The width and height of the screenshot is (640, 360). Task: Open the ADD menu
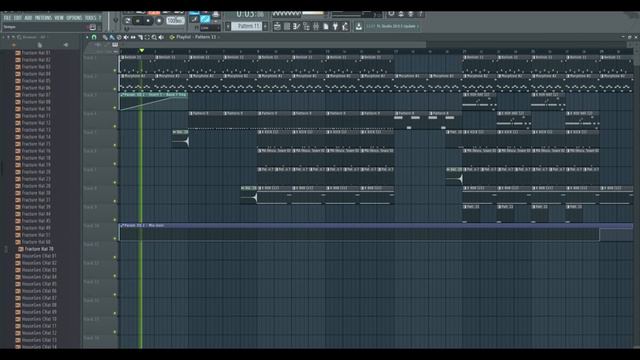(x=28, y=18)
